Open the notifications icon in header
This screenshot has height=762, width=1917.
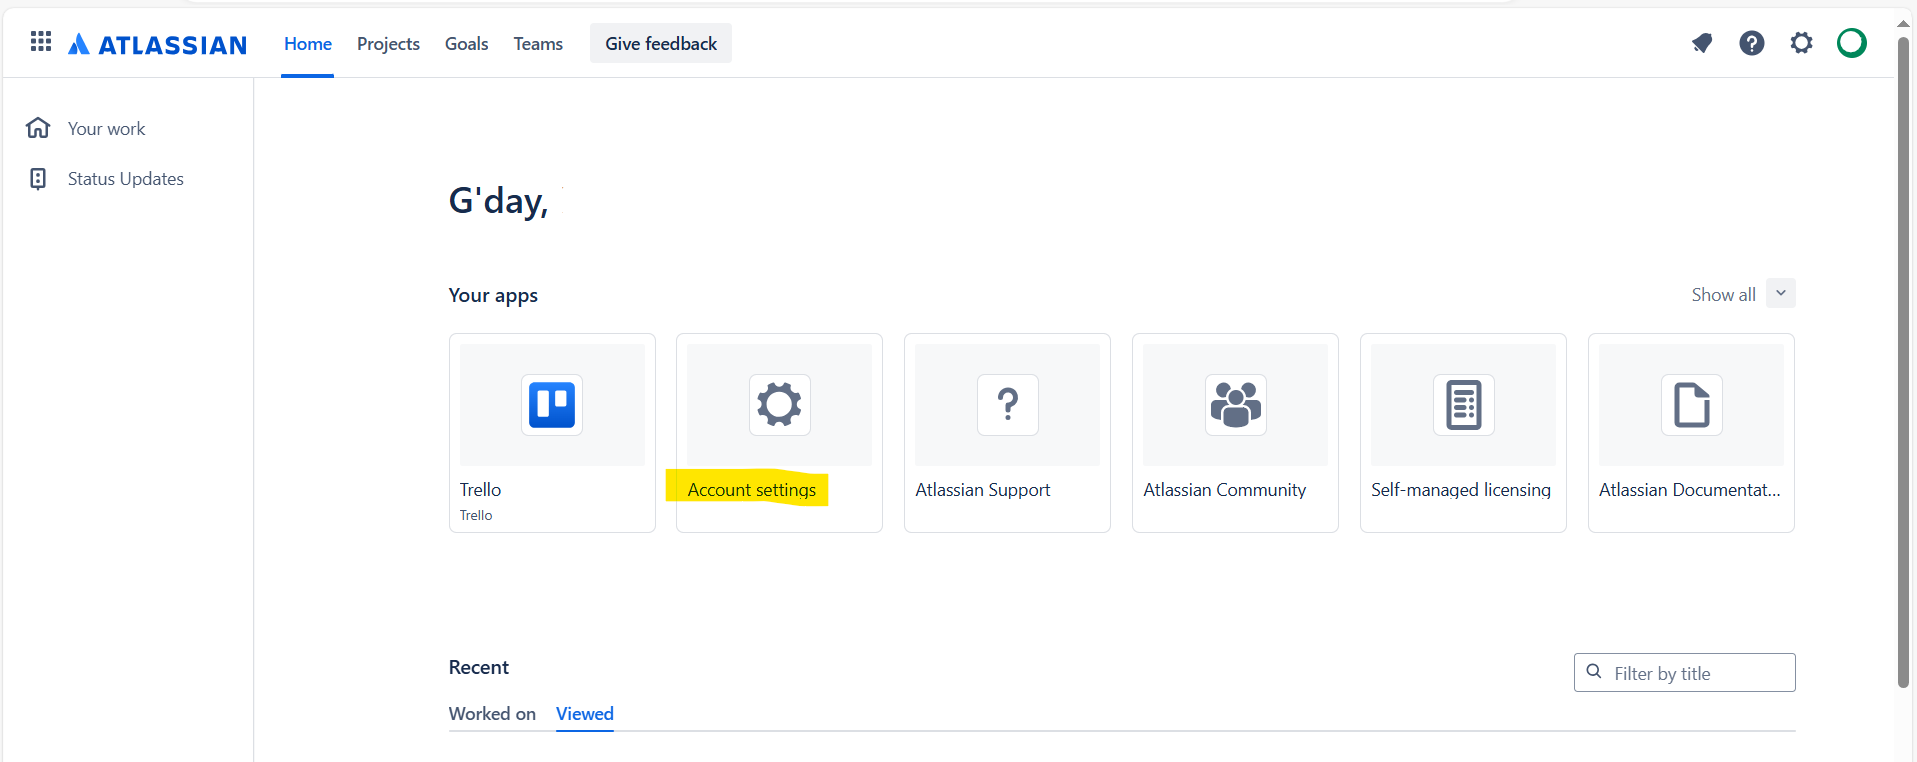pos(1702,43)
